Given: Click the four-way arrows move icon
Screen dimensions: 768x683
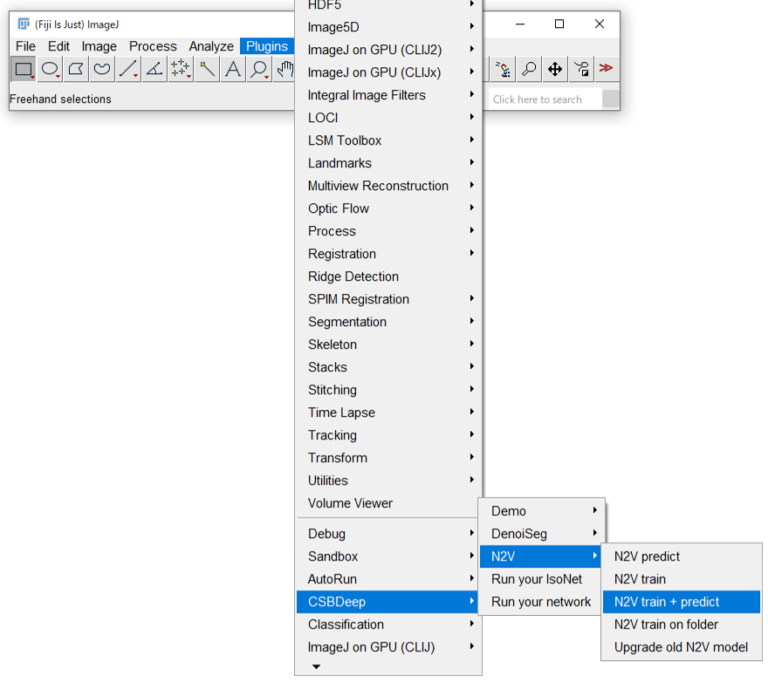Looking at the screenshot, I should pos(555,69).
